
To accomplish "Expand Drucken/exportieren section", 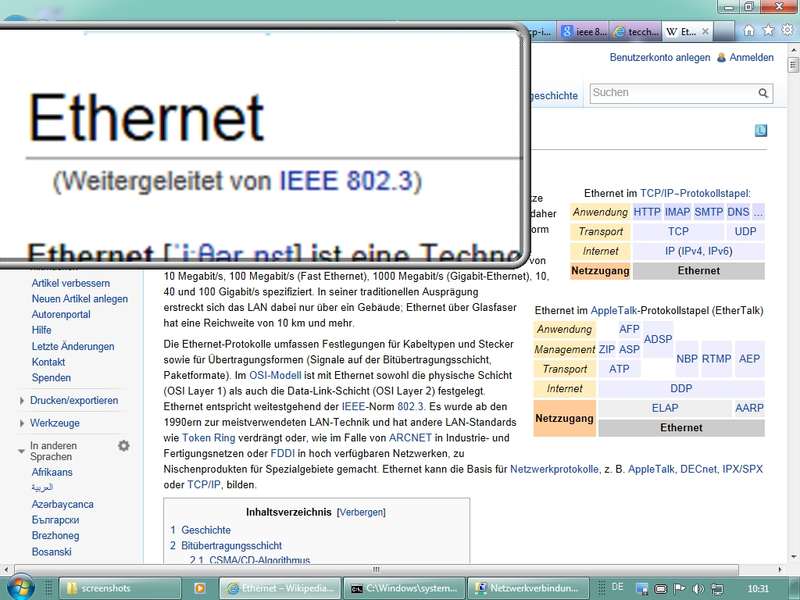I will pyautogui.click(x=73, y=401).
